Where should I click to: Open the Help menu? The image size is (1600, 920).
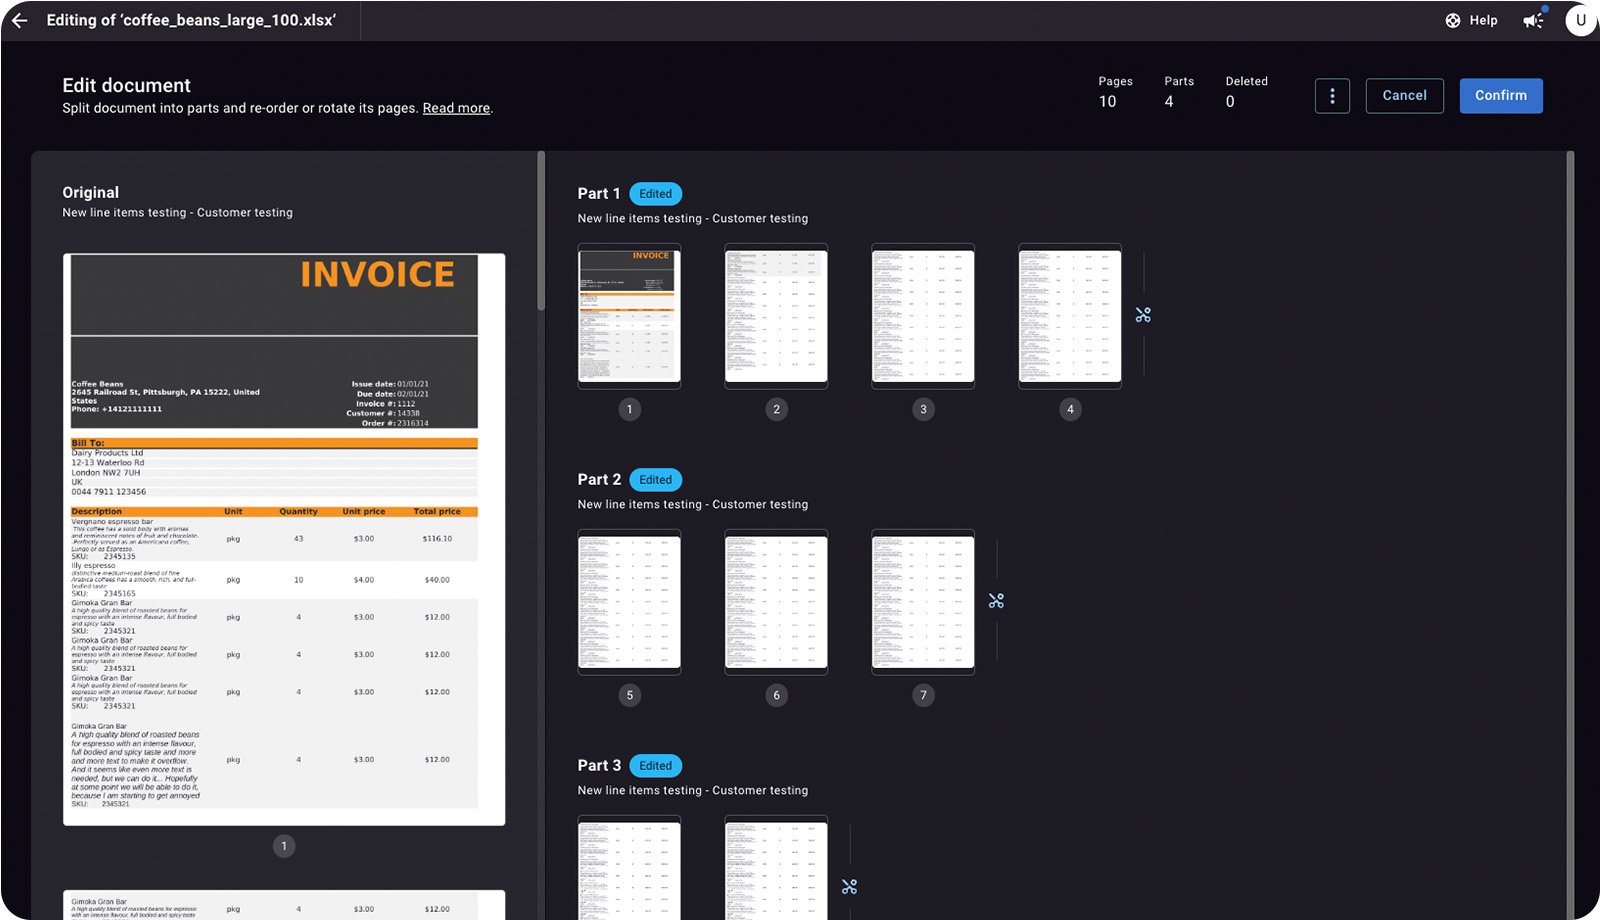1471,20
